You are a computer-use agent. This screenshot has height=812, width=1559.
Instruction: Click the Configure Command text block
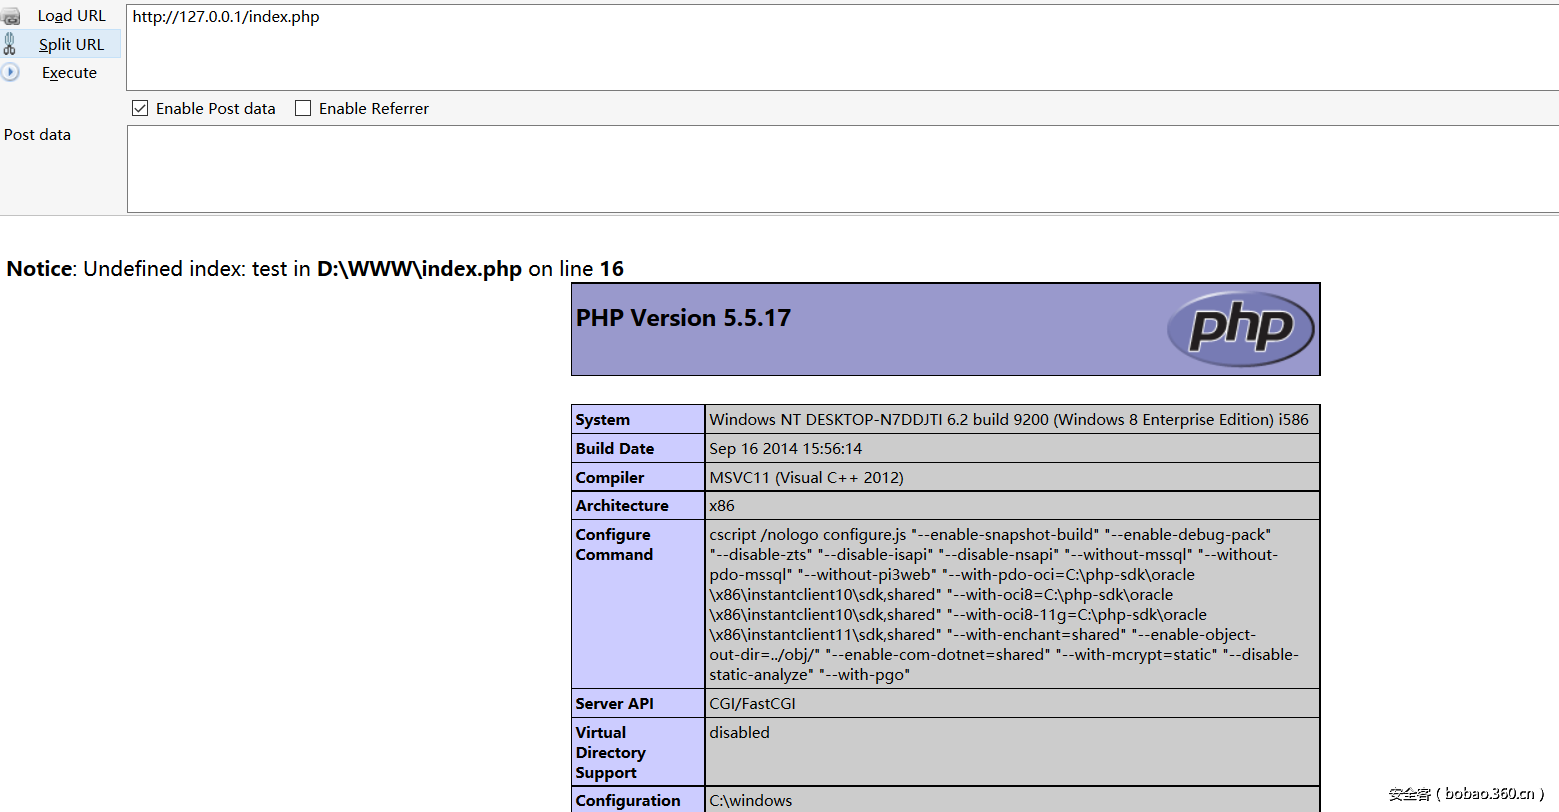click(1005, 604)
